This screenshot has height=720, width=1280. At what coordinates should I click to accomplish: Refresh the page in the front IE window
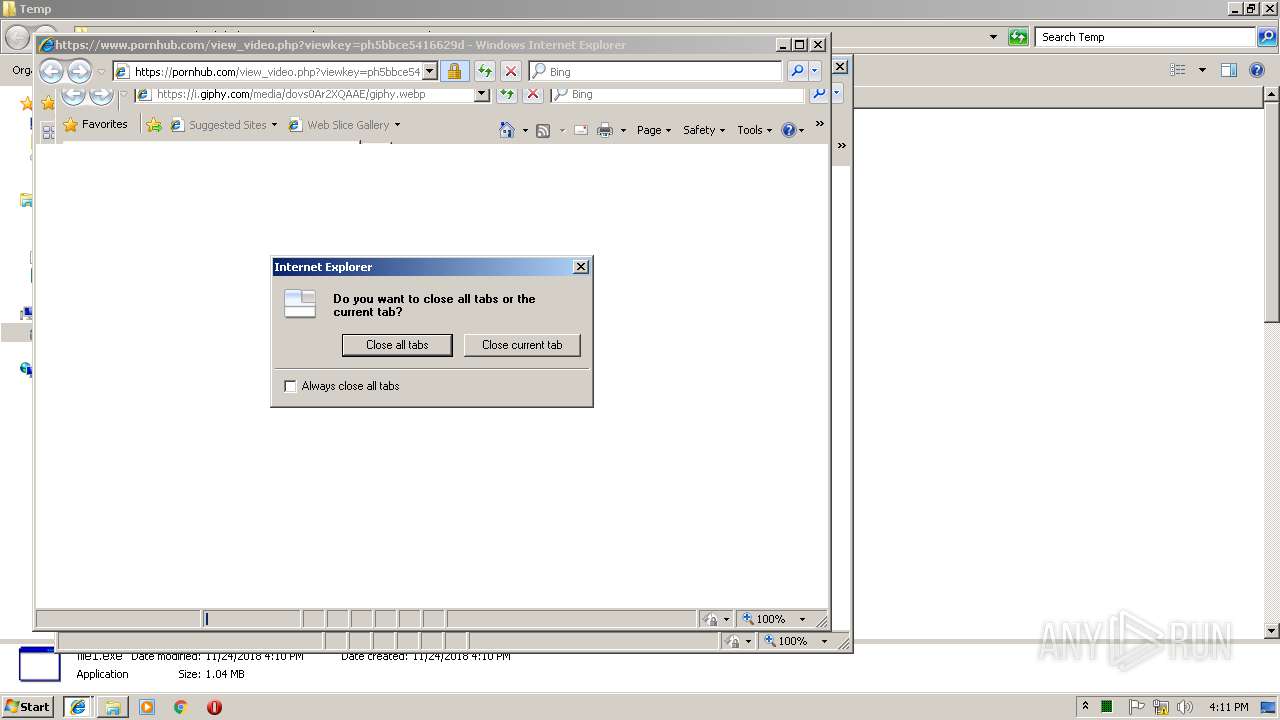484,72
